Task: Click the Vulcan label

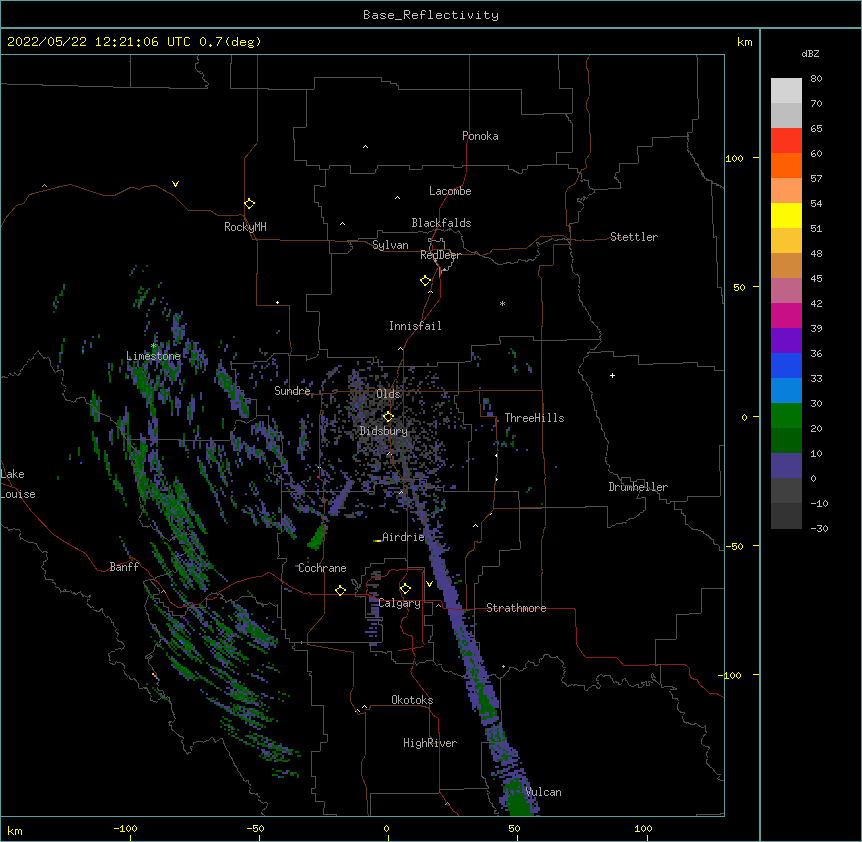Action: [543, 792]
